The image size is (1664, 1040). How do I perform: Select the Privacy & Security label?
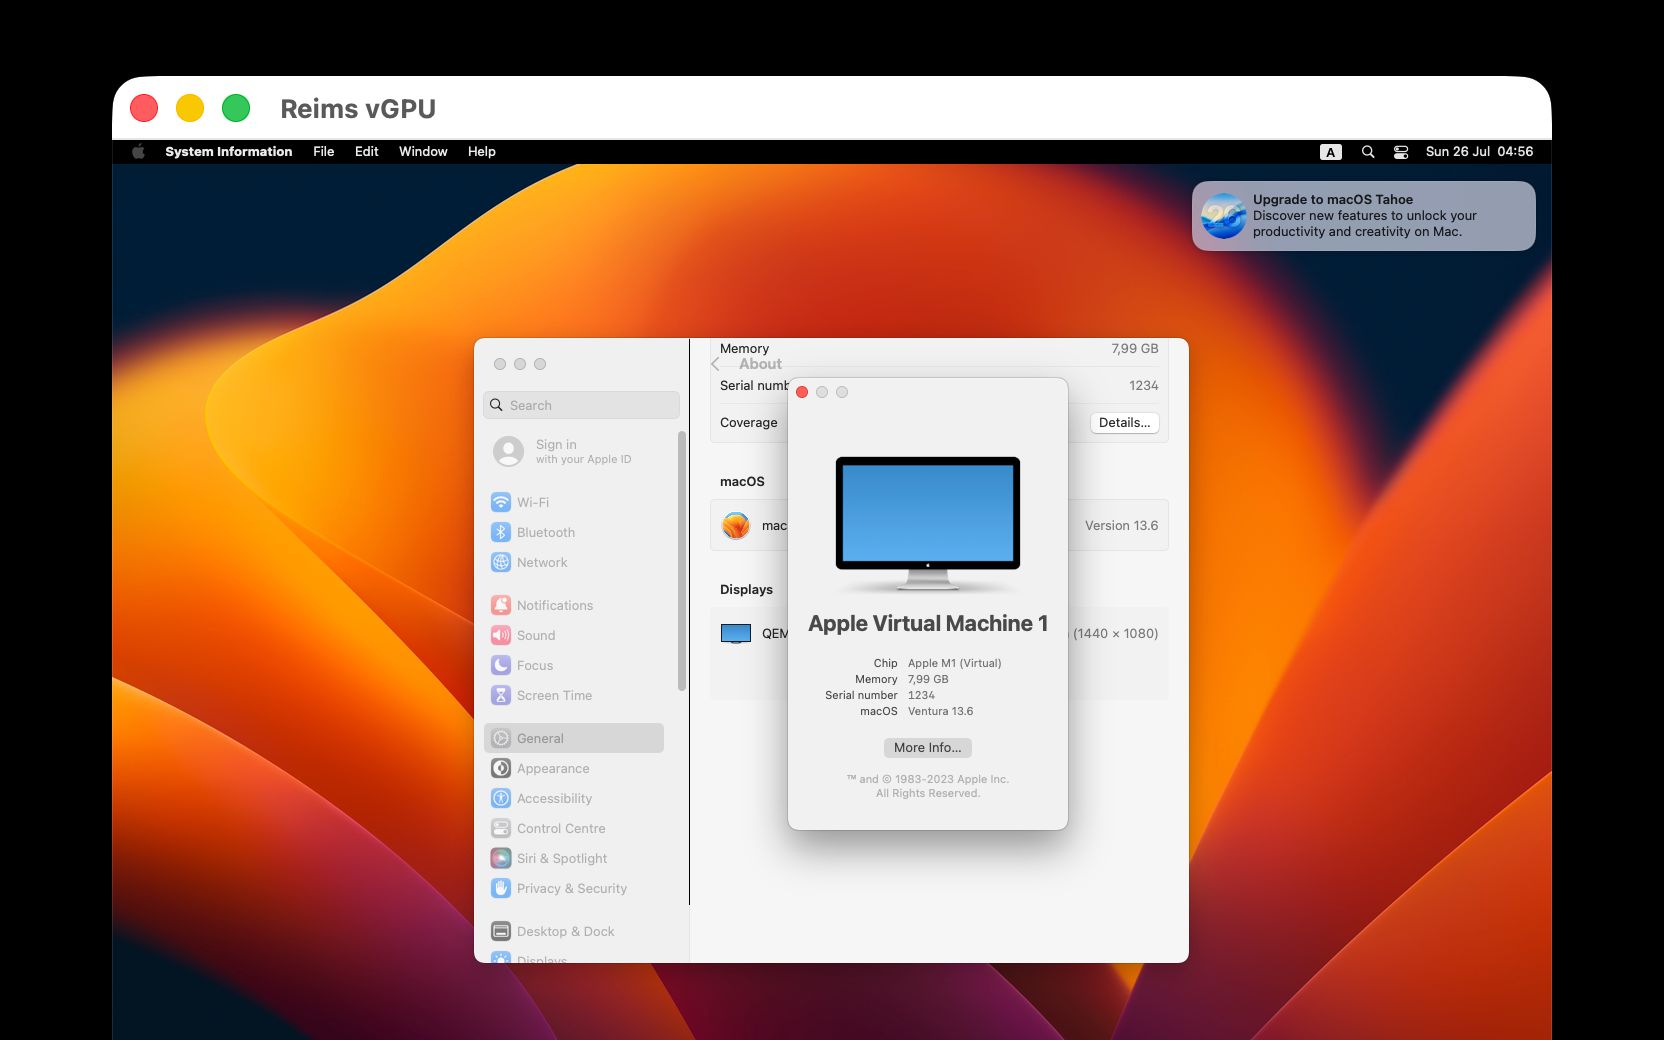click(x=572, y=888)
